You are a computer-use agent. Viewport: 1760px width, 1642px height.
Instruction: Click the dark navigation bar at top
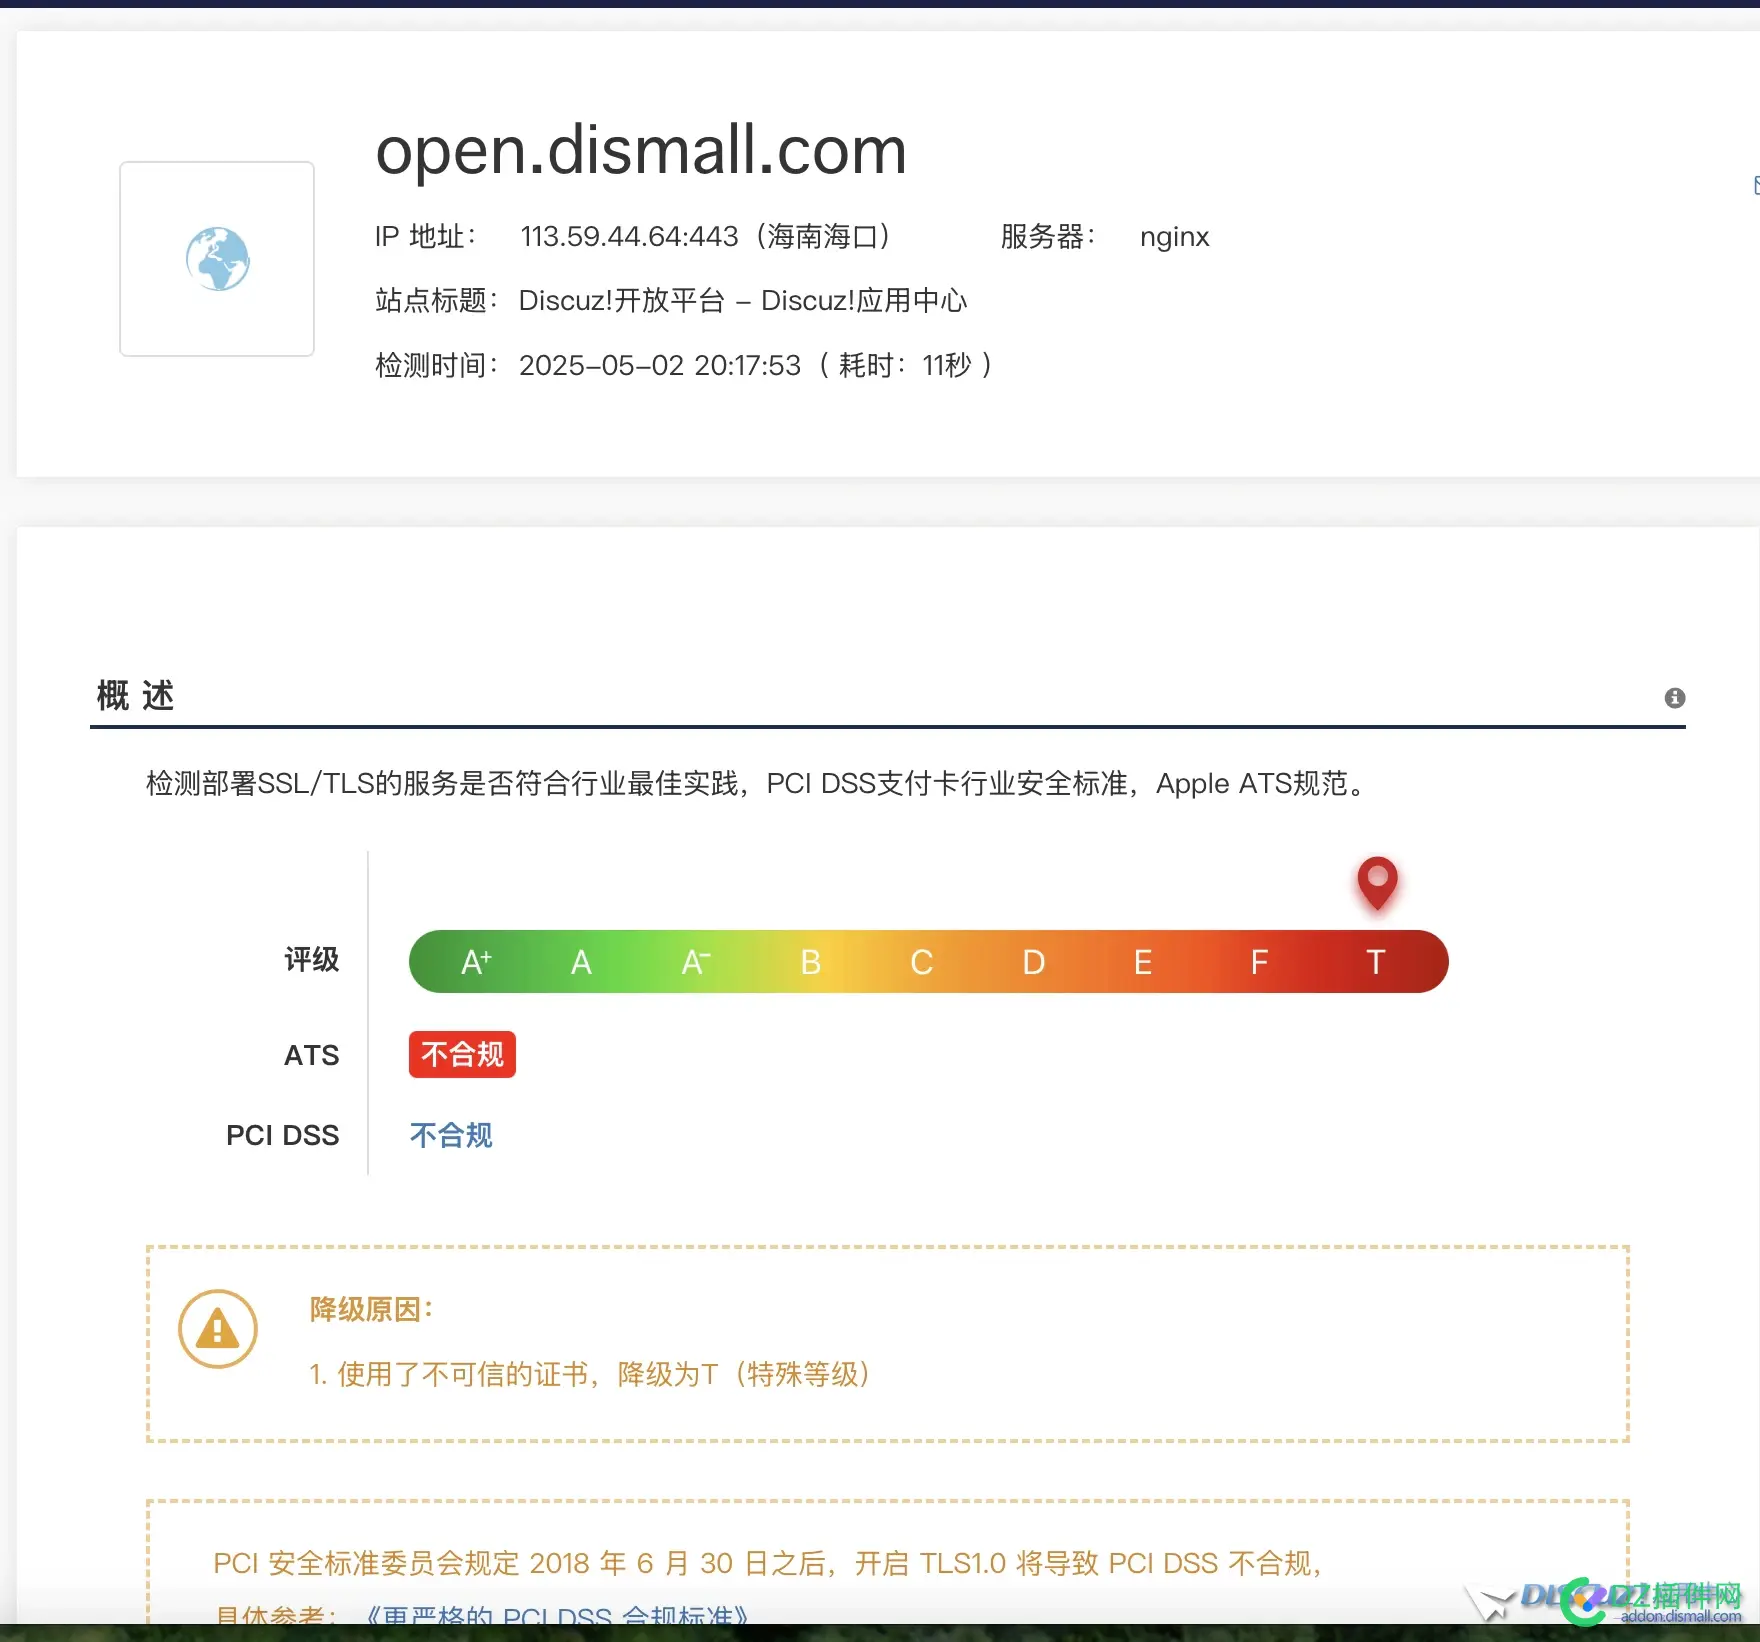(880, 6)
